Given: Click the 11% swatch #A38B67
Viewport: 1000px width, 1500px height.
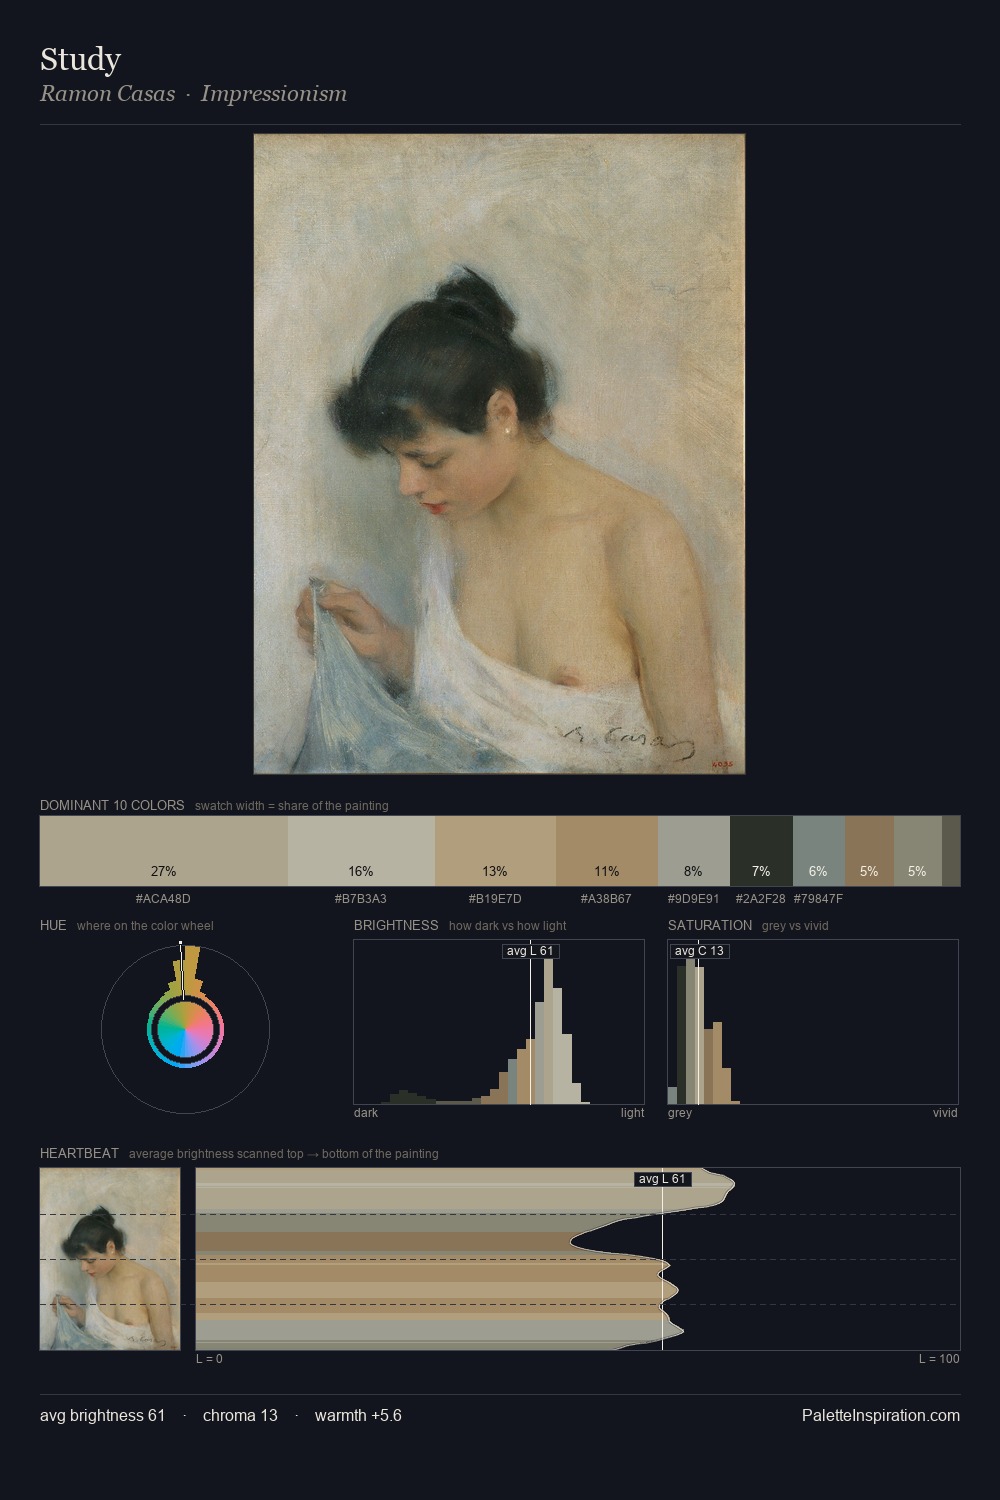Looking at the screenshot, I should click(607, 851).
